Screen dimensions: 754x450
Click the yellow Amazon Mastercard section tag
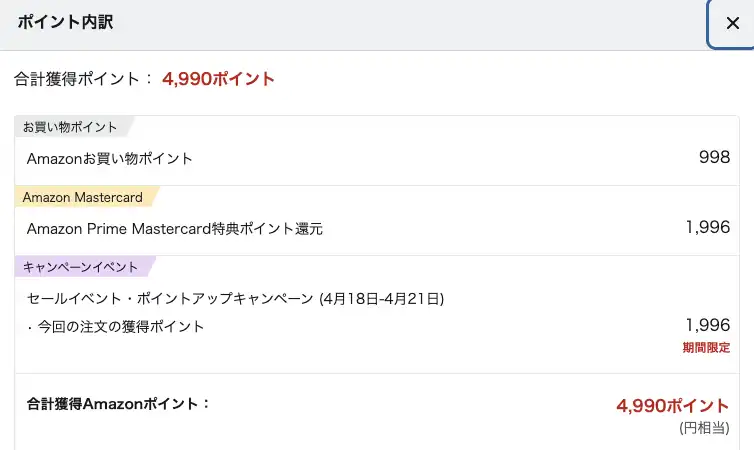coord(82,197)
